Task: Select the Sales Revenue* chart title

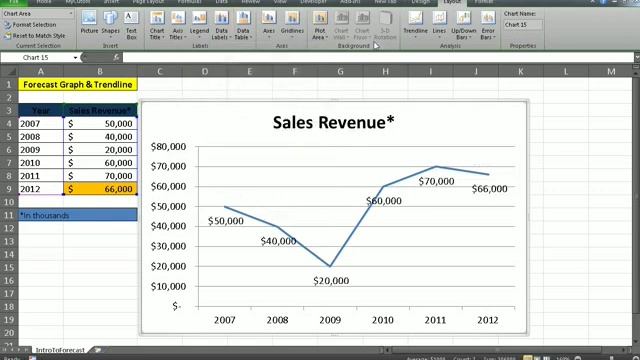Action: click(x=333, y=122)
